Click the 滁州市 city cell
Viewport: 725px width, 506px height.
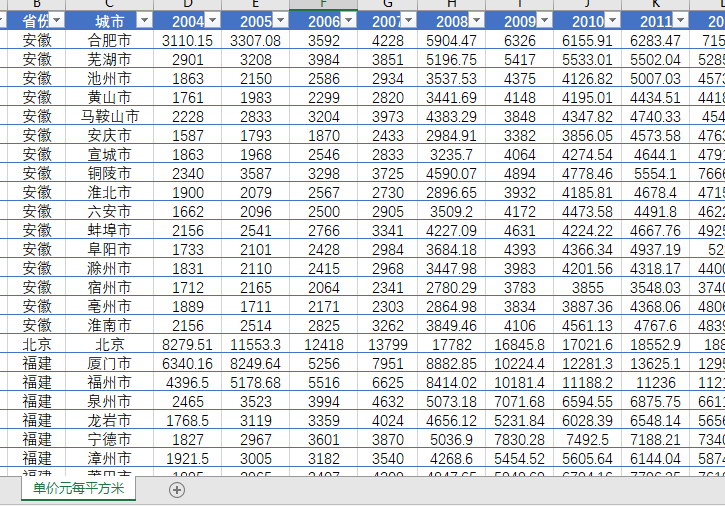pos(110,268)
